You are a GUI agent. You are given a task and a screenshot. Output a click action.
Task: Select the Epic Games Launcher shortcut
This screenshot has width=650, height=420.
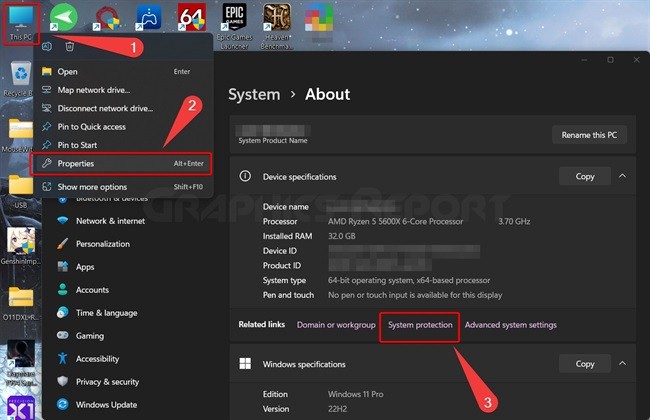click(x=234, y=26)
